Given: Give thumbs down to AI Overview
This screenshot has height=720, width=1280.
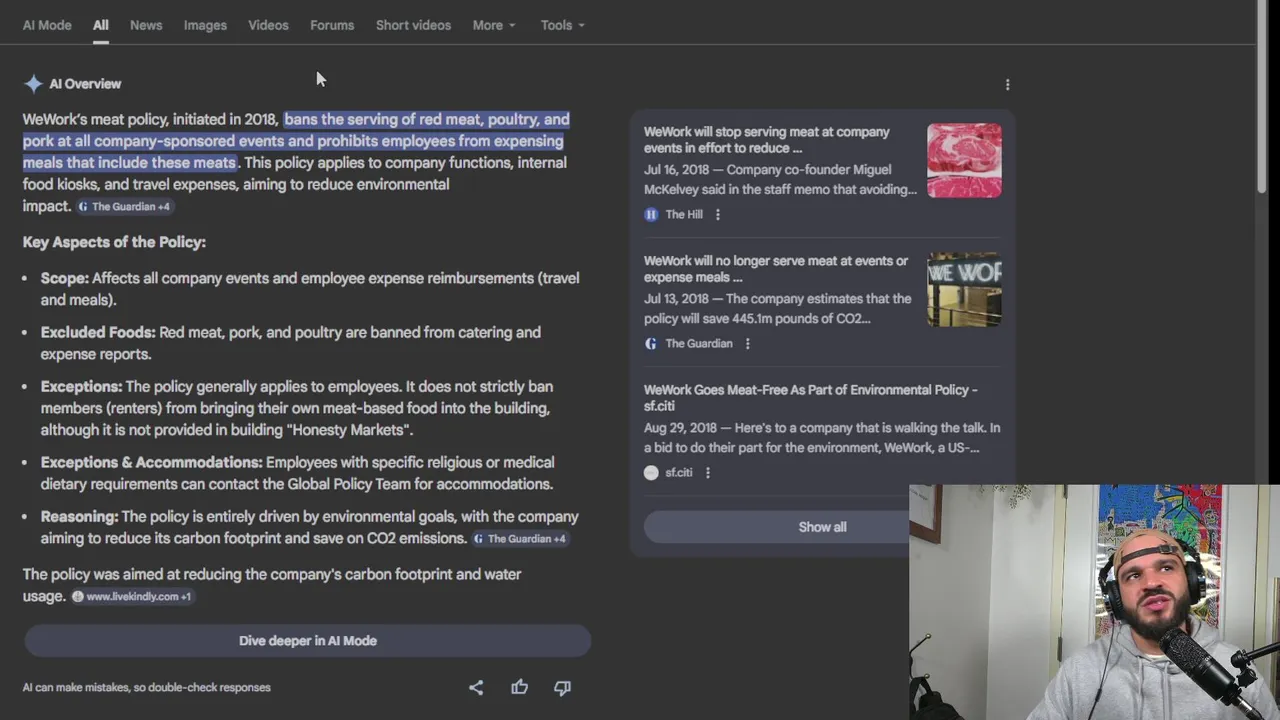Looking at the screenshot, I should [x=562, y=687].
